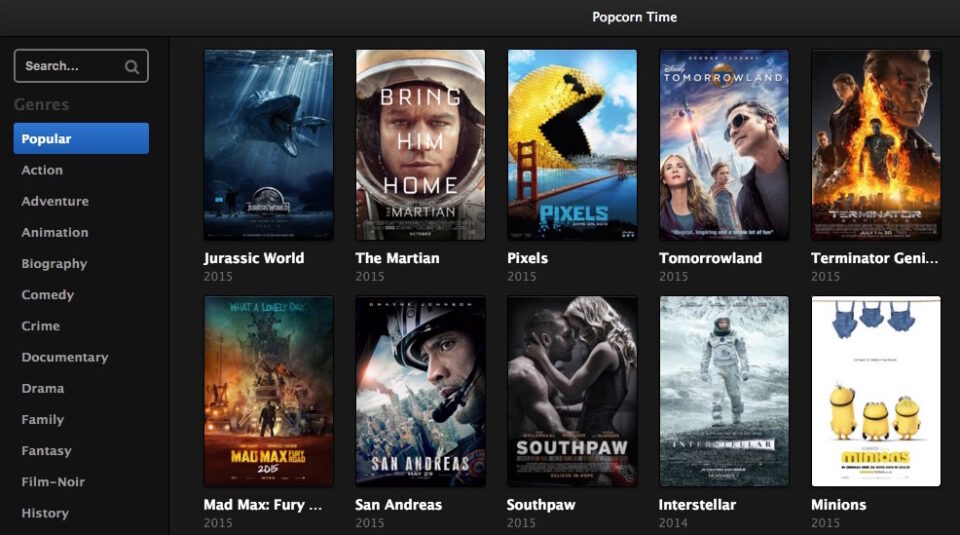Browse the Fantasy genre
960x535 pixels.
click(x=46, y=451)
